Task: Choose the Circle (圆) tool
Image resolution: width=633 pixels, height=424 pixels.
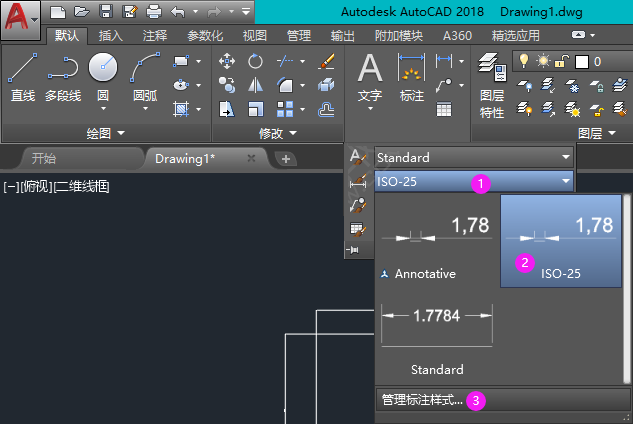Action: (103, 76)
